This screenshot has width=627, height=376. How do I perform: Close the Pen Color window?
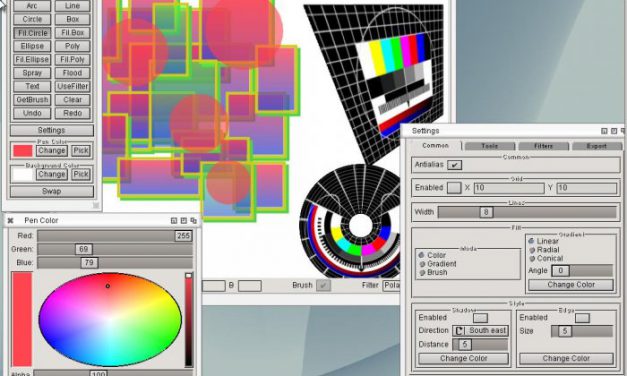(x=10, y=220)
